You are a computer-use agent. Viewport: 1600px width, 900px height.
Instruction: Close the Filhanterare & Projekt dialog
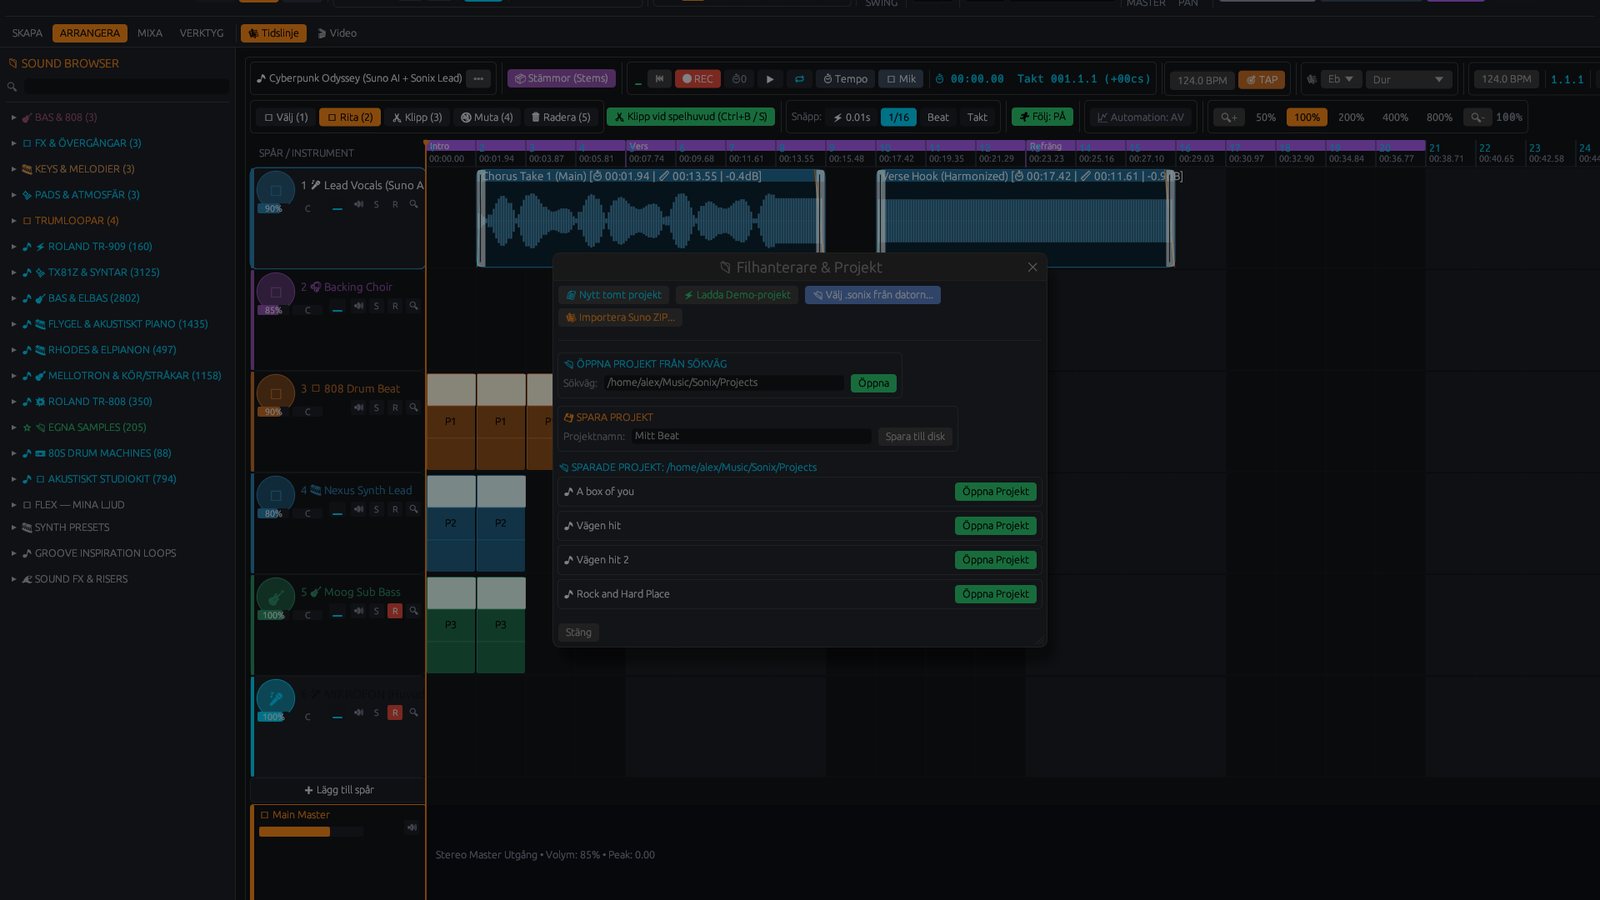(x=1032, y=267)
